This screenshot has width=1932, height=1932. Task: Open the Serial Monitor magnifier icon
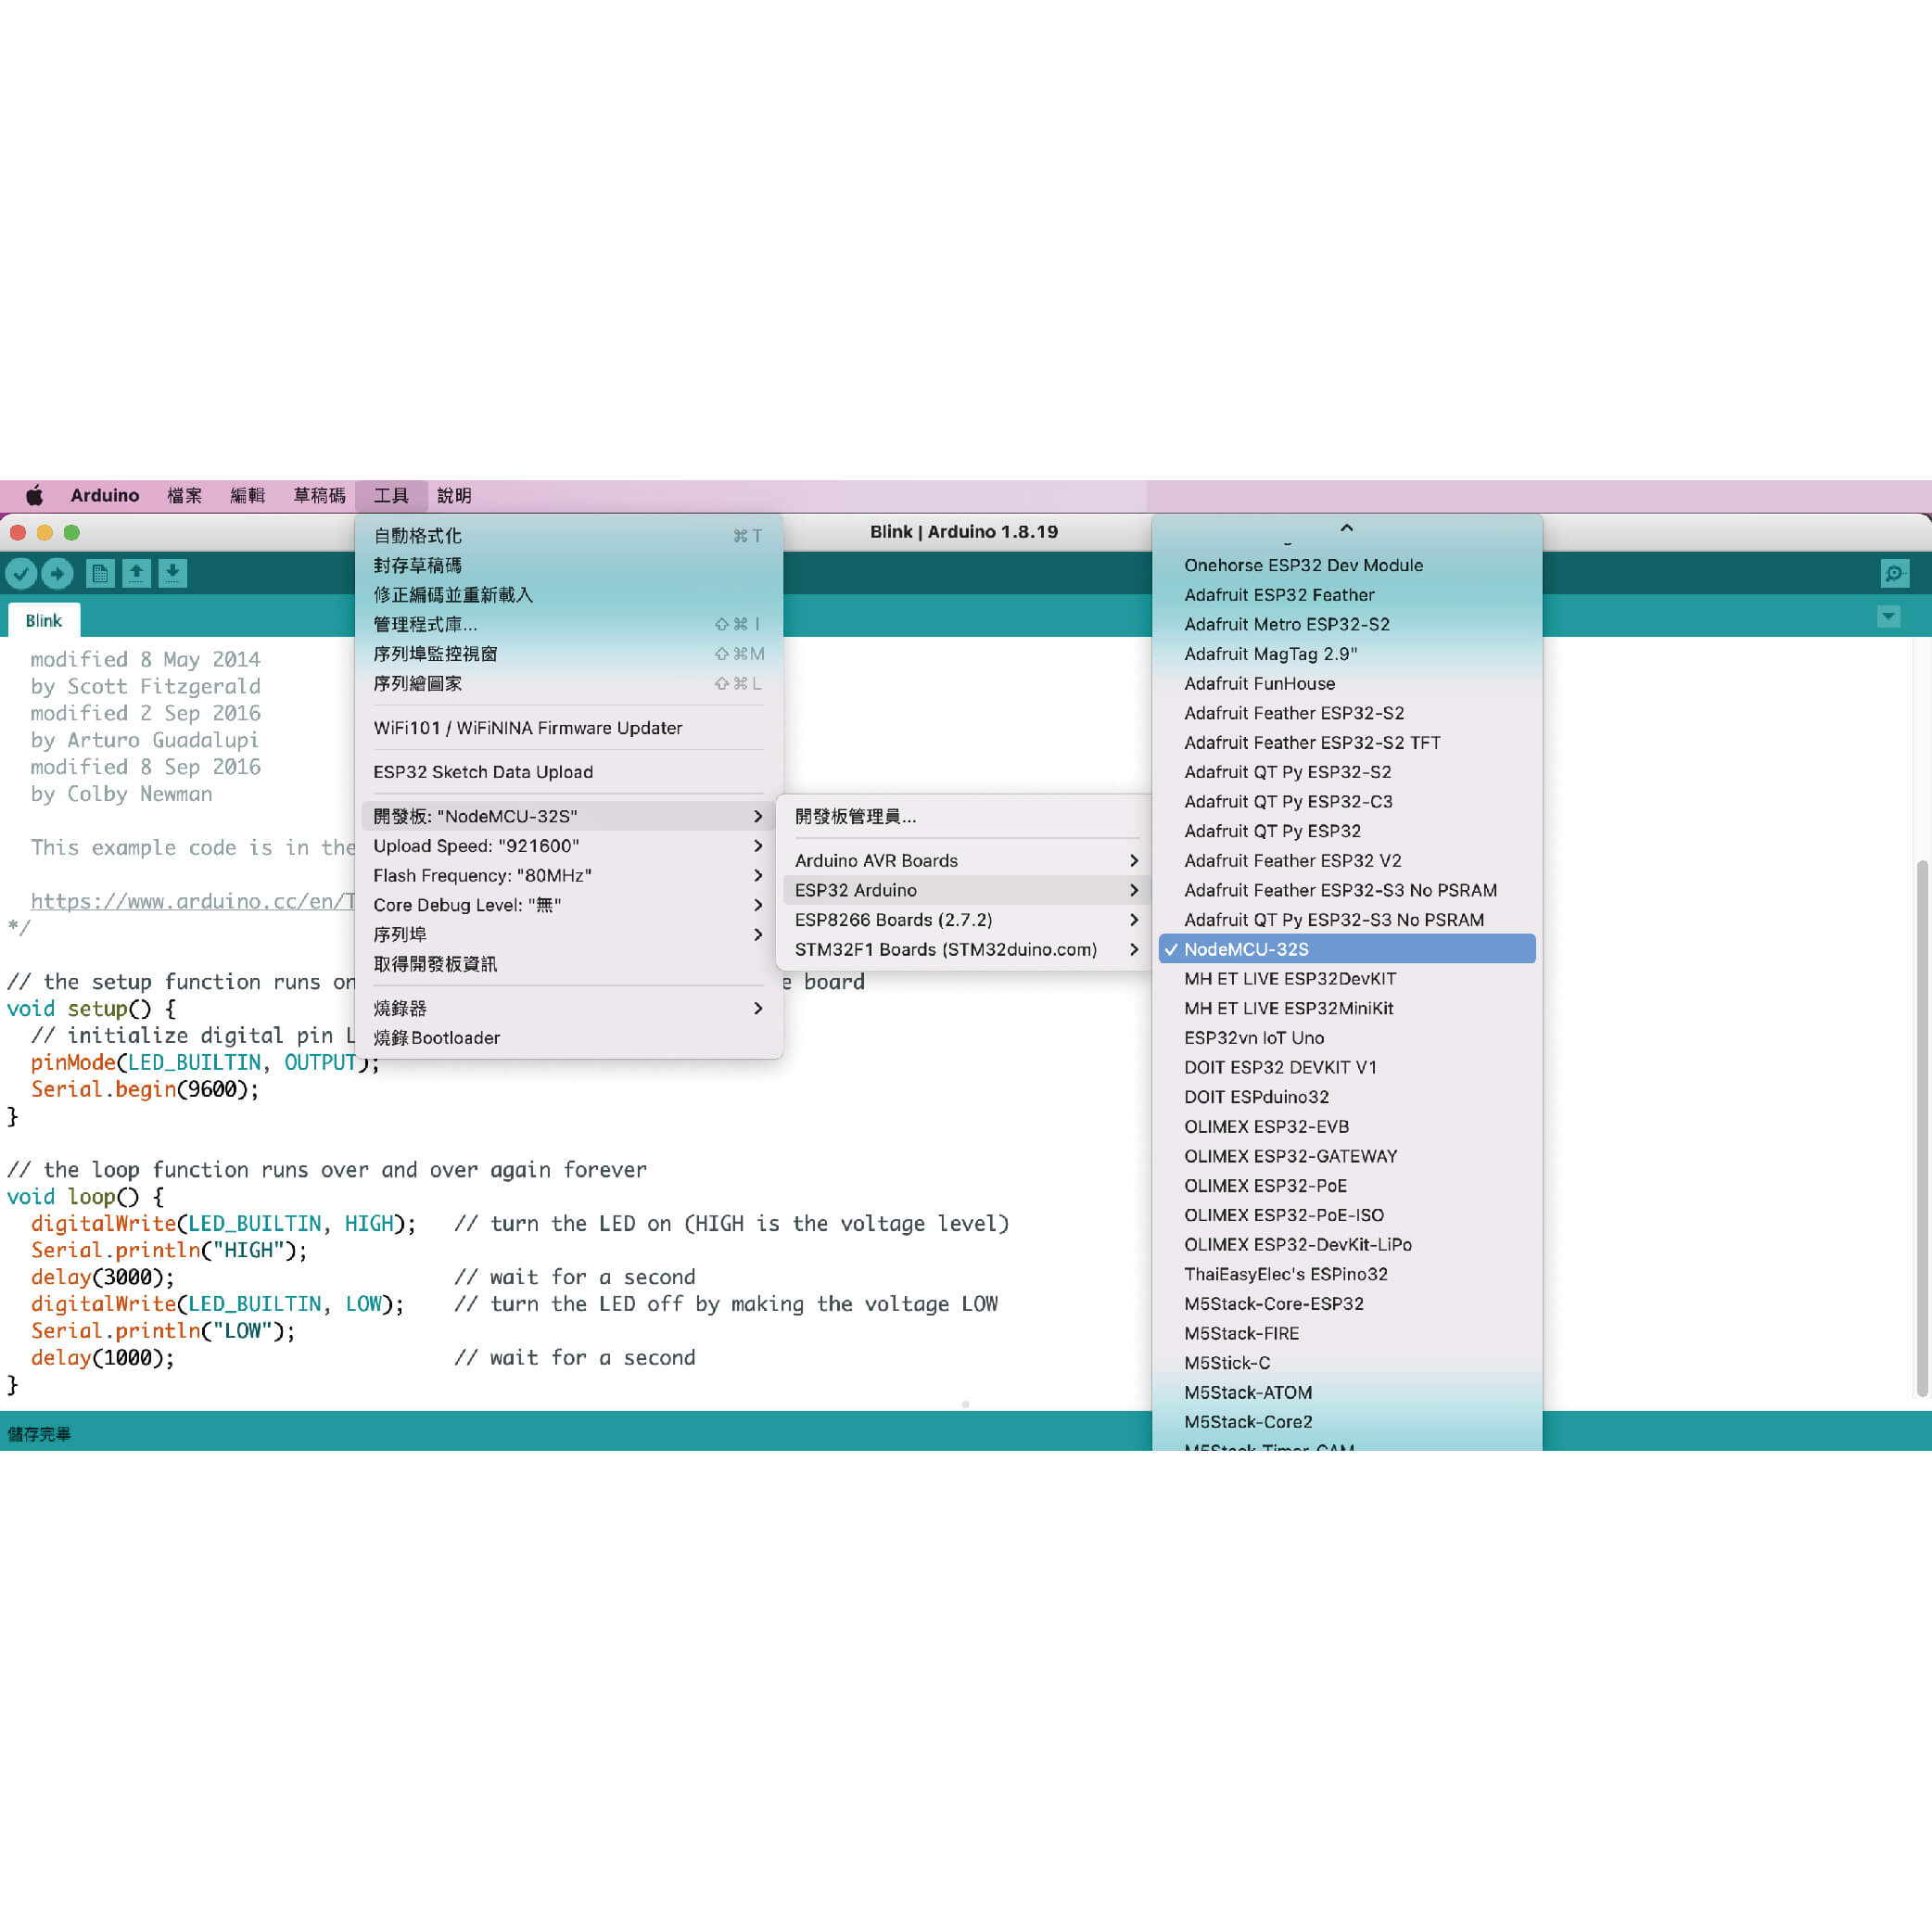pos(1894,573)
